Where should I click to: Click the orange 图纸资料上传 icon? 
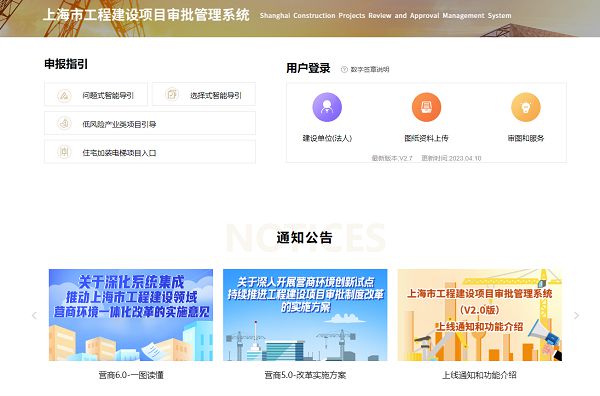426,107
